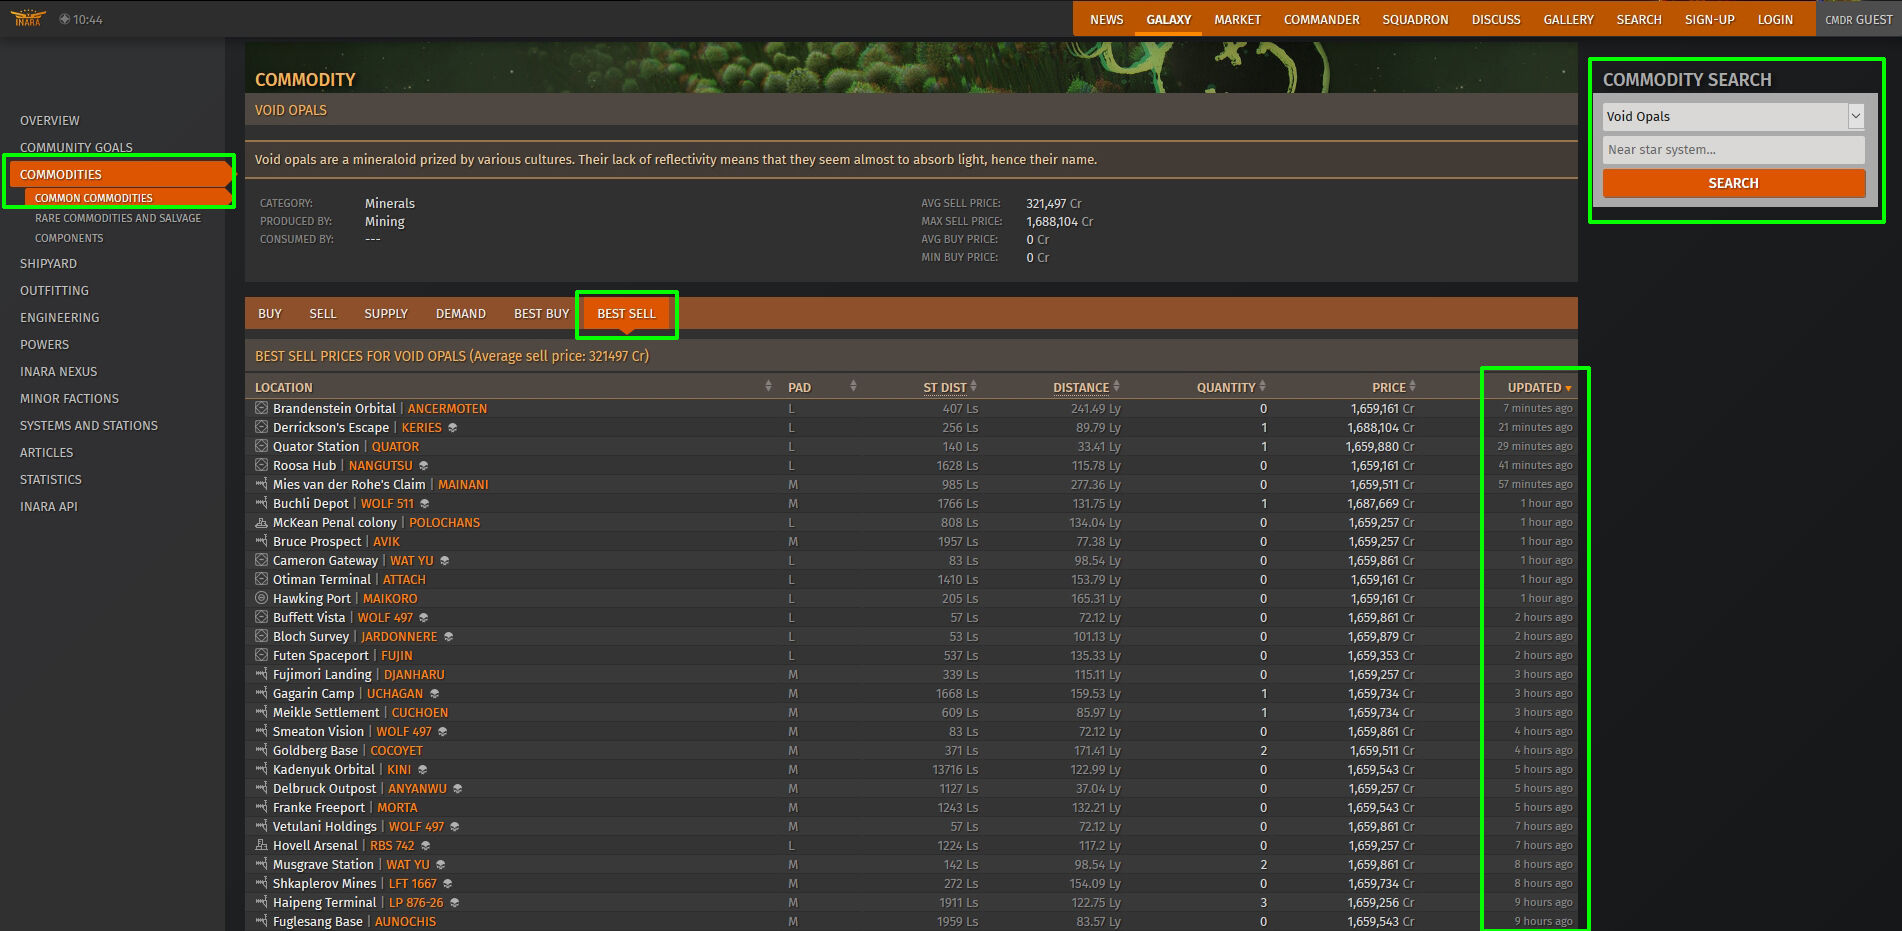
Task: Sort table by Location column arrows
Action: point(768,386)
